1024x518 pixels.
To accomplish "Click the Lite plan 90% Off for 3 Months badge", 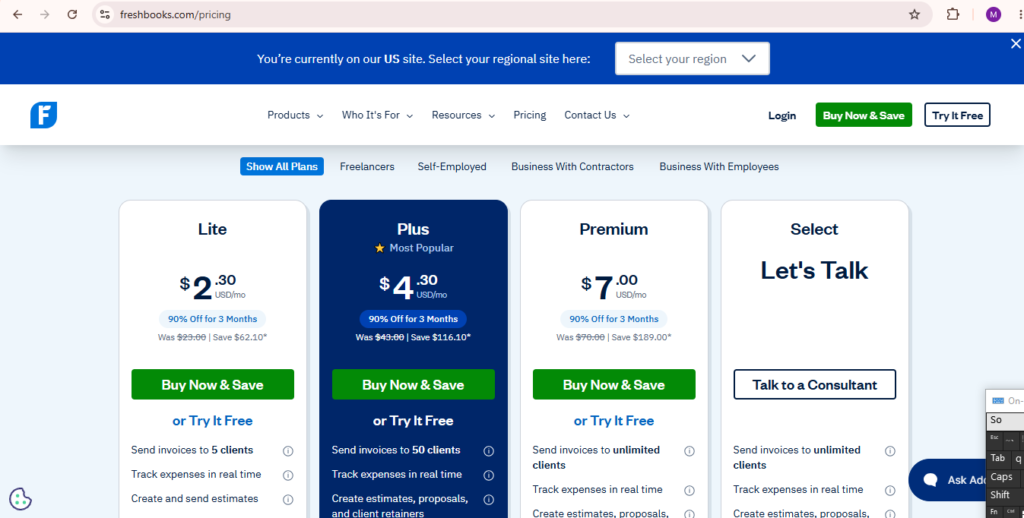I will pyautogui.click(x=212, y=319).
